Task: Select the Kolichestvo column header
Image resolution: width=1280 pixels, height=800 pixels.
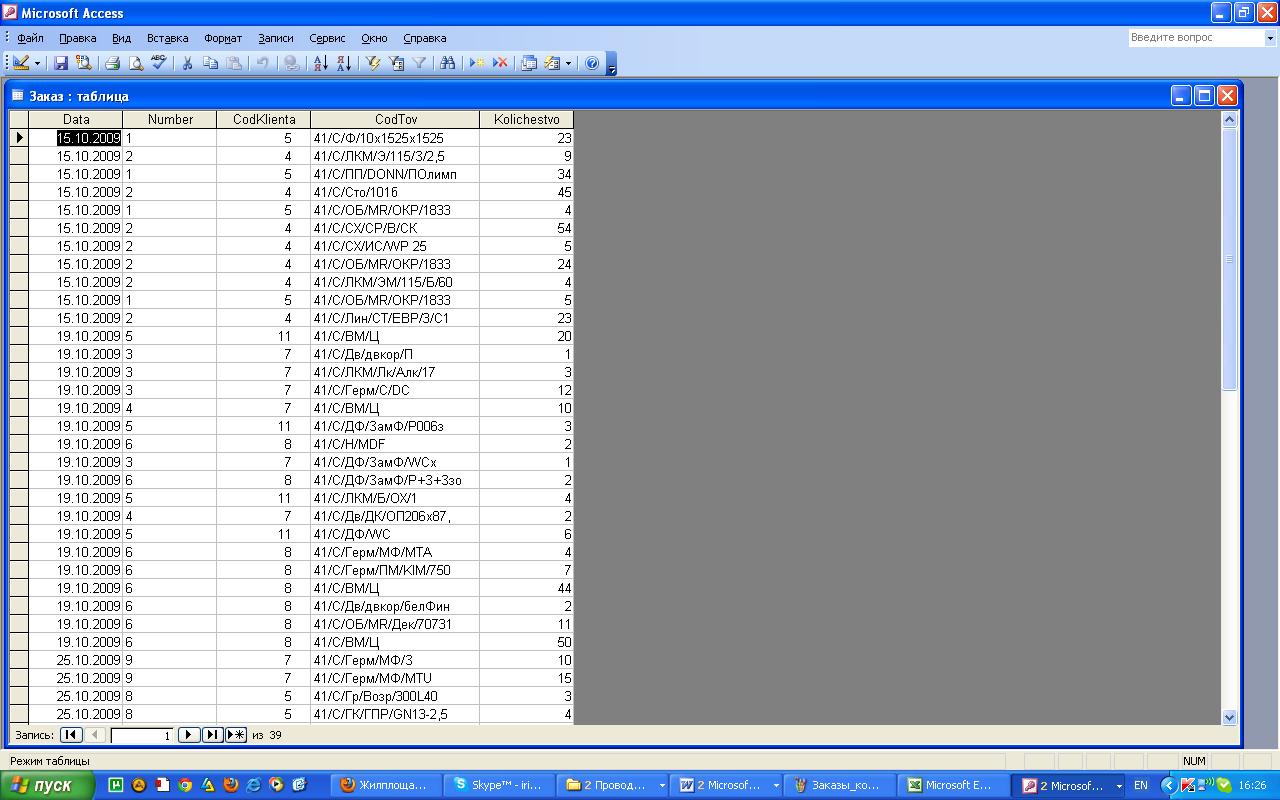Action: pos(527,119)
